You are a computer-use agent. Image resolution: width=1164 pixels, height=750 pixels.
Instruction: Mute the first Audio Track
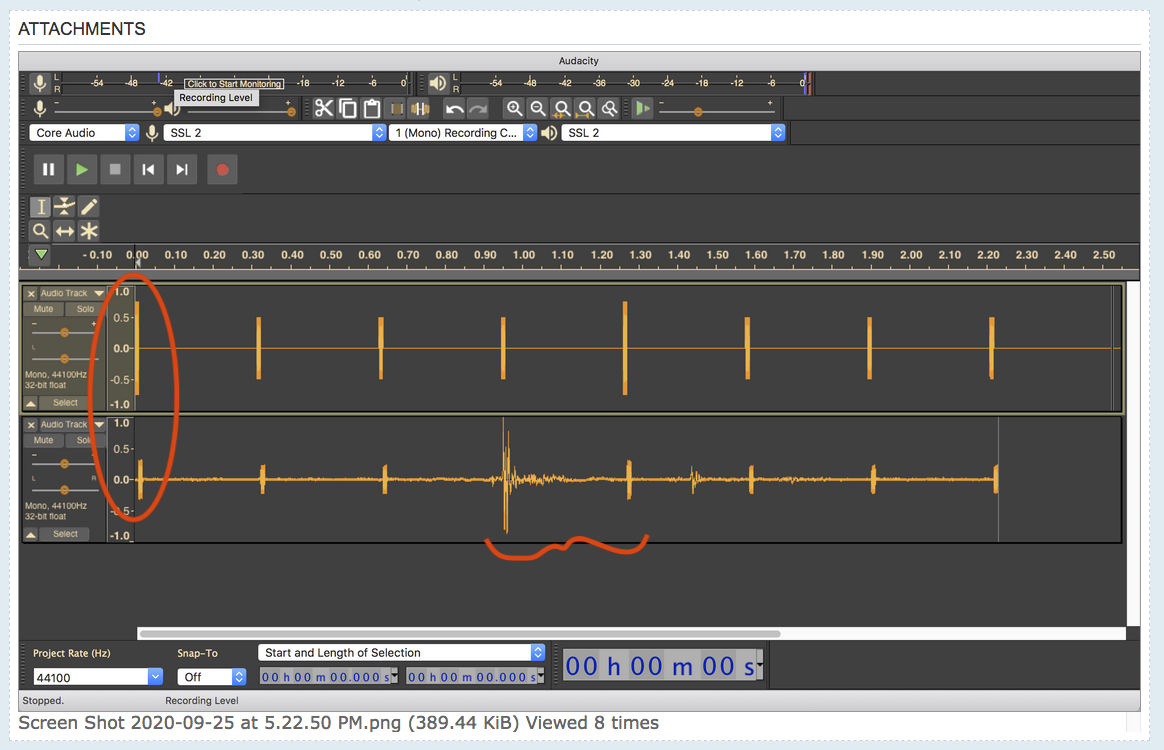click(42, 308)
